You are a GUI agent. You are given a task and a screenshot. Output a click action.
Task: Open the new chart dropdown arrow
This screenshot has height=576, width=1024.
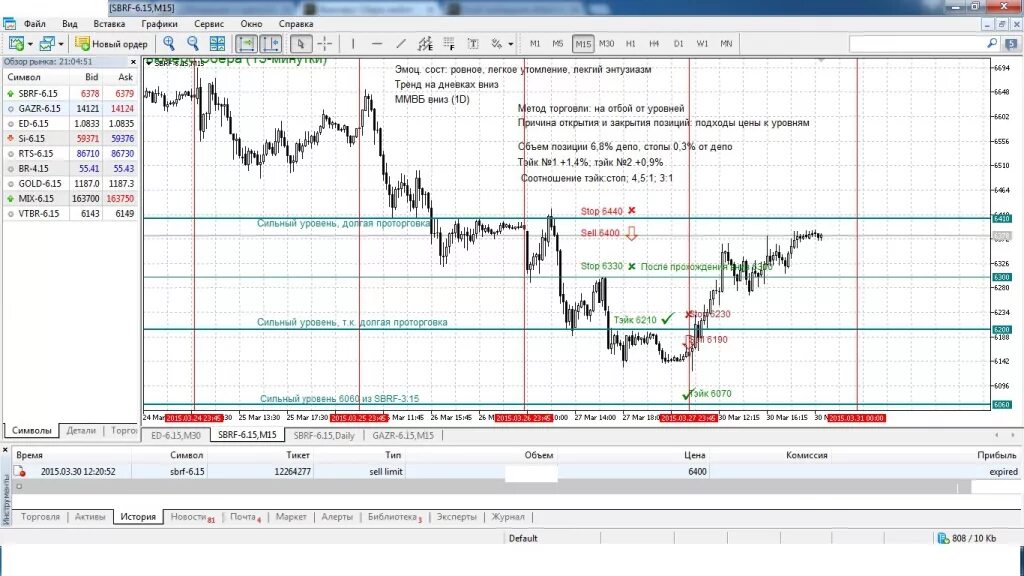30,44
